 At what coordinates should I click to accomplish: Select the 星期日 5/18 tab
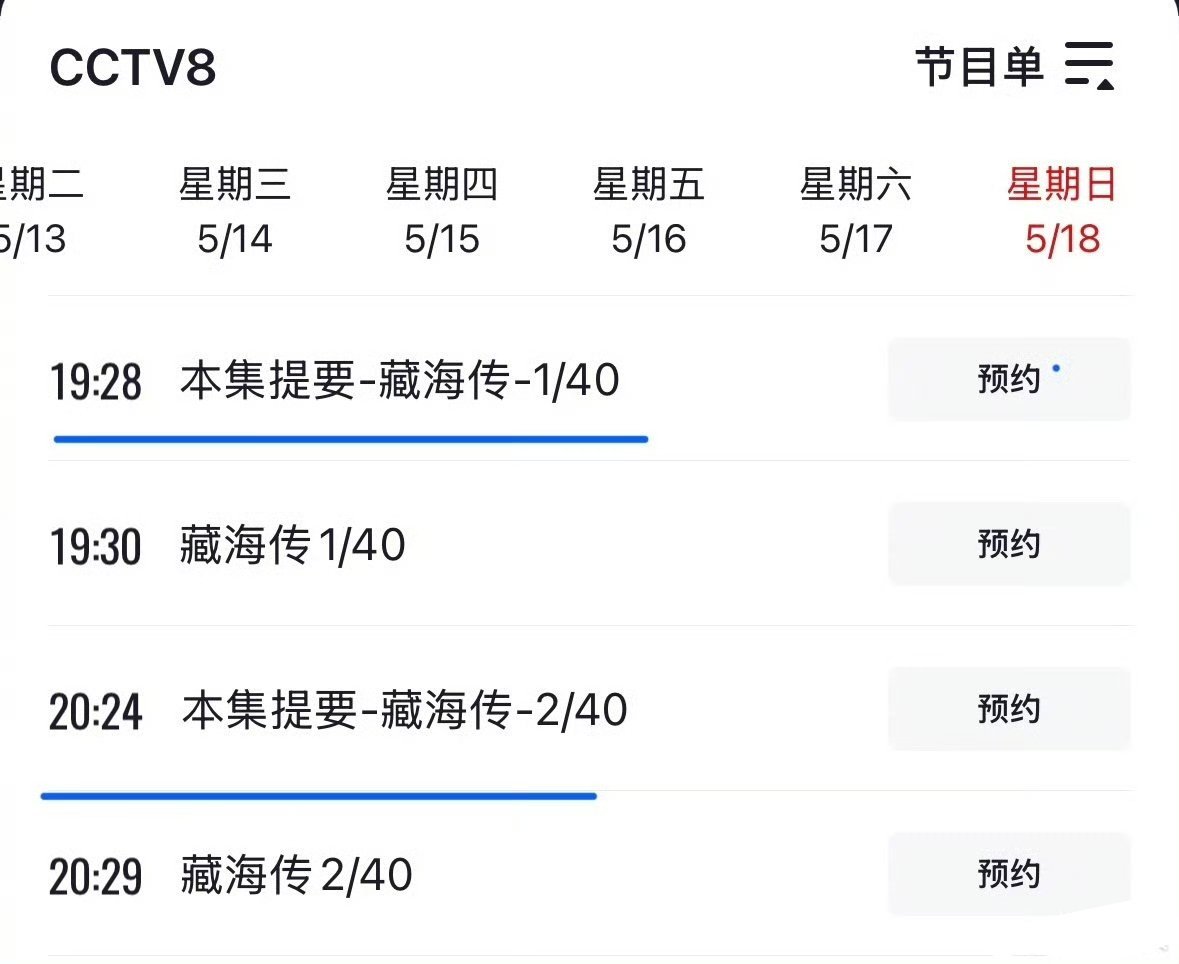pyautogui.click(x=1062, y=211)
